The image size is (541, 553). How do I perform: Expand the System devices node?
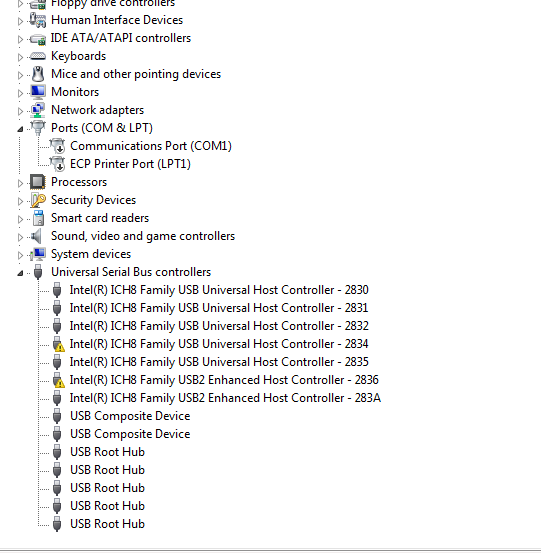(20, 255)
